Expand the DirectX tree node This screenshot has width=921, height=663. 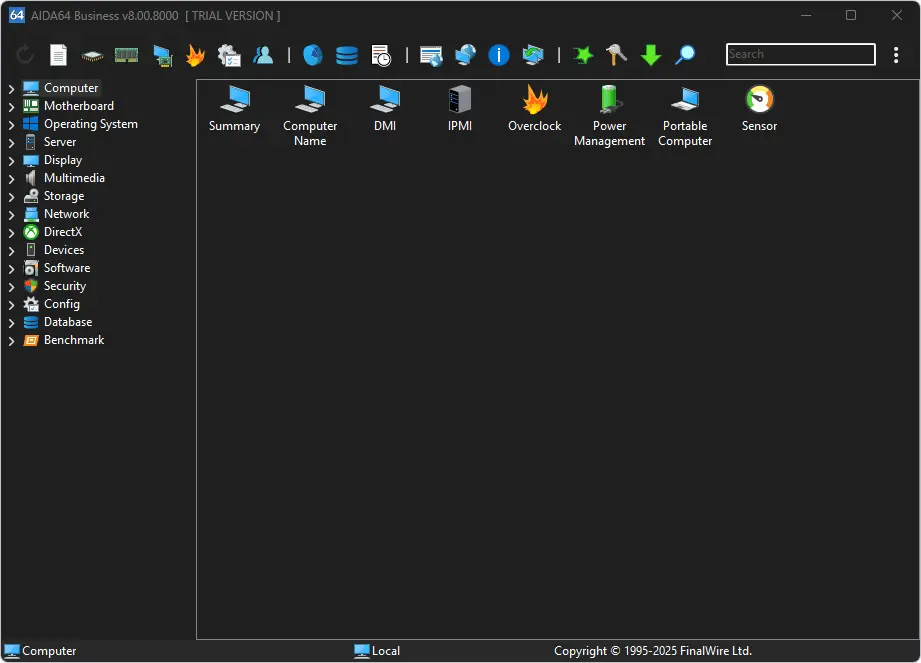click(x=11, y=233)
